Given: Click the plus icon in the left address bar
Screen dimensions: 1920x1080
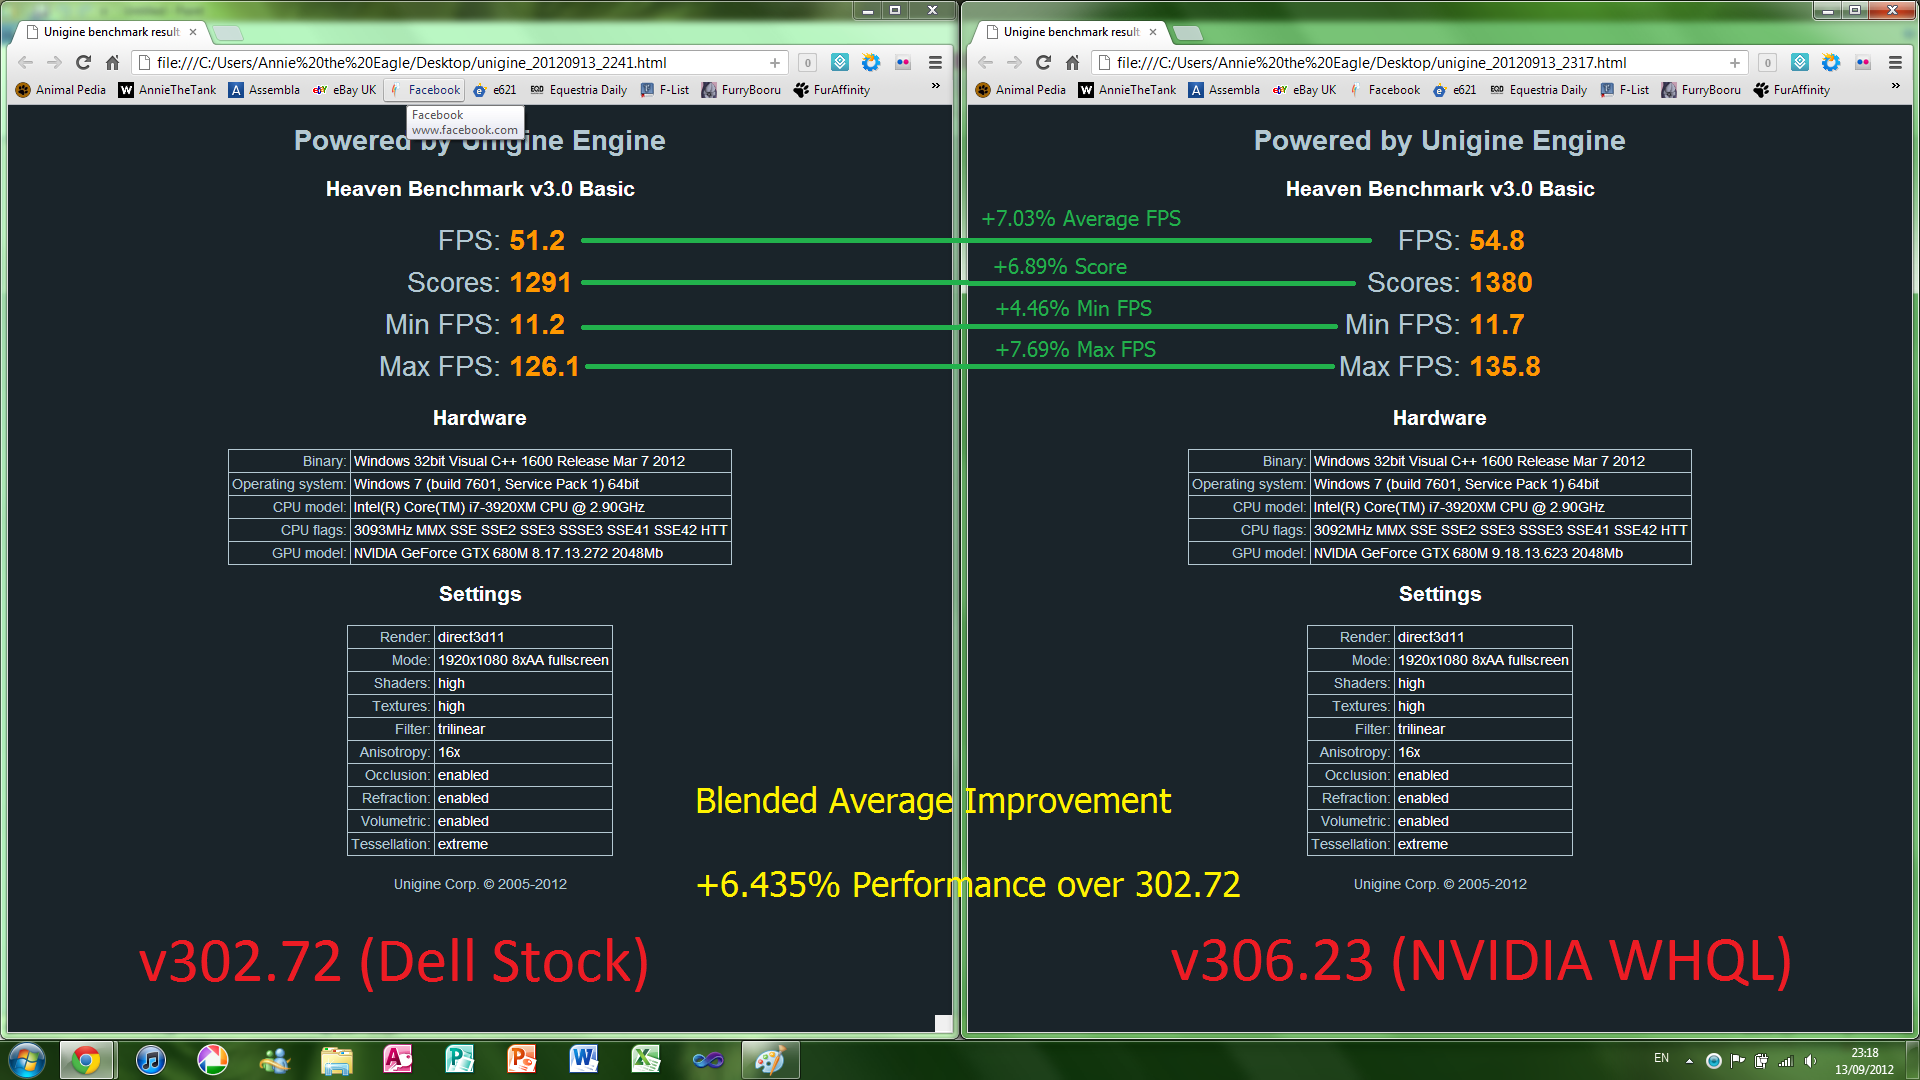Looking at the screenshot, I should (x=775, y=62).
